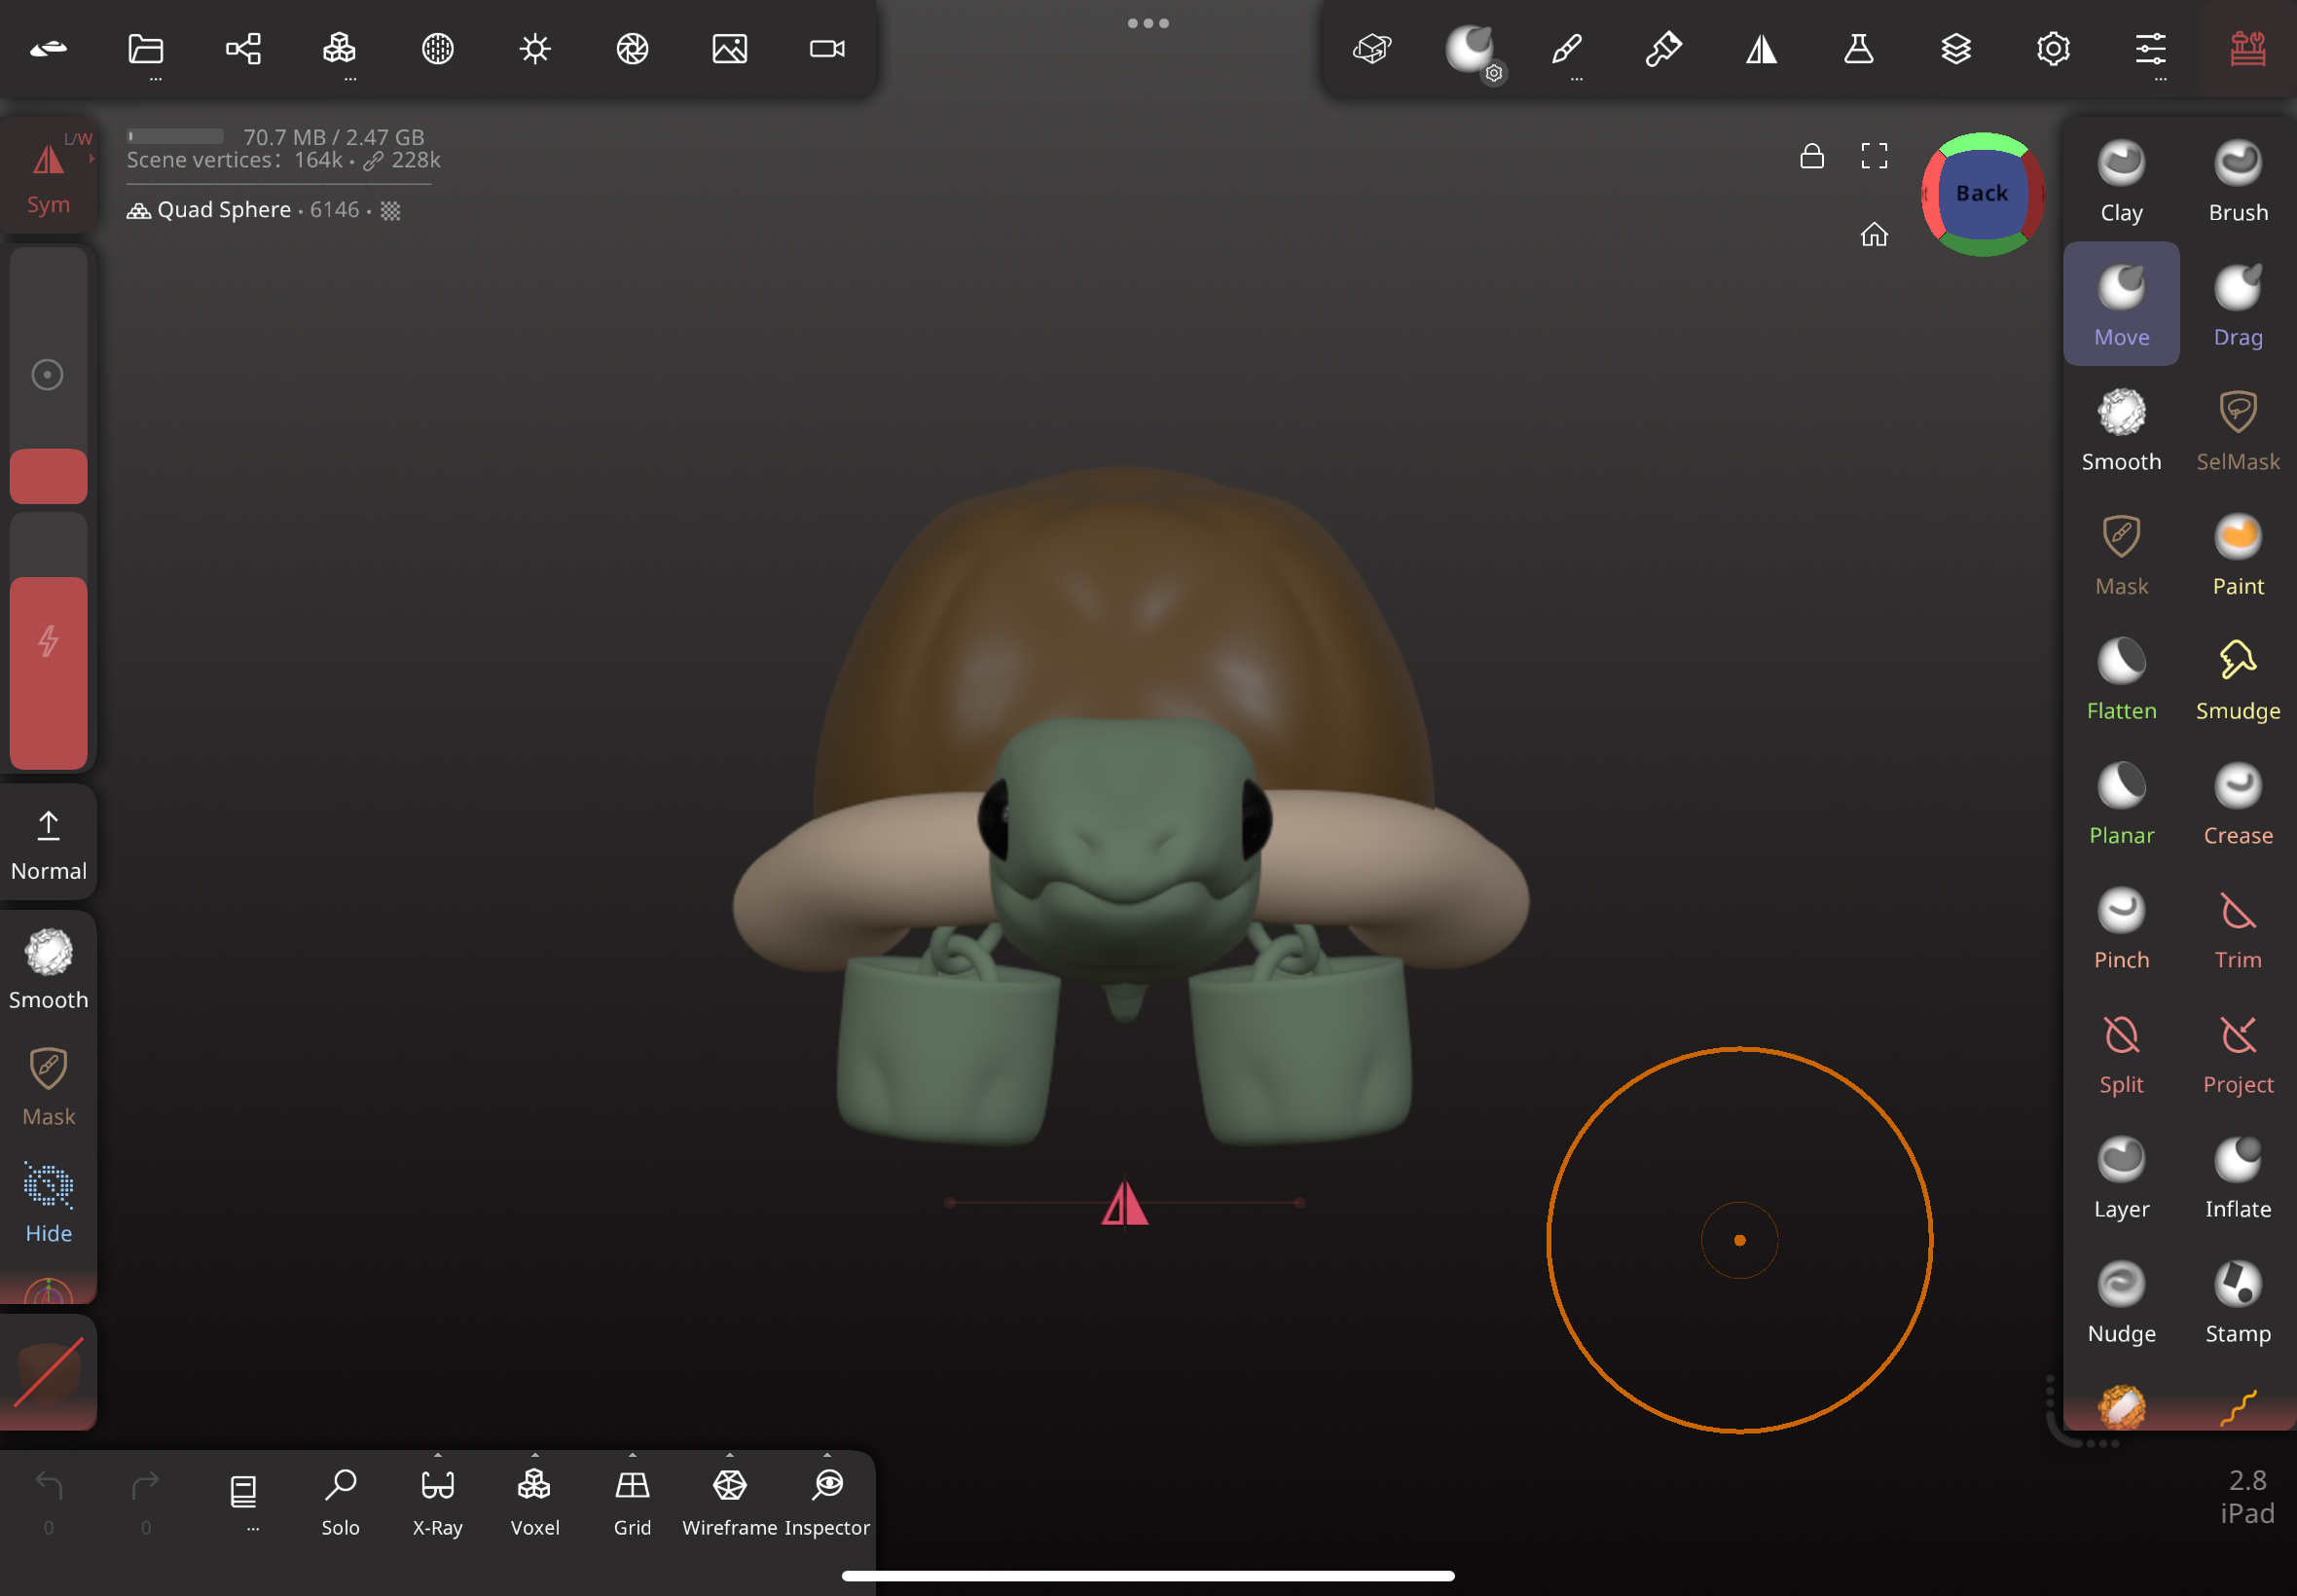Expand Grid options arrow
This screenshot has height=1596, width=2297.
[x=632, y=1455]
